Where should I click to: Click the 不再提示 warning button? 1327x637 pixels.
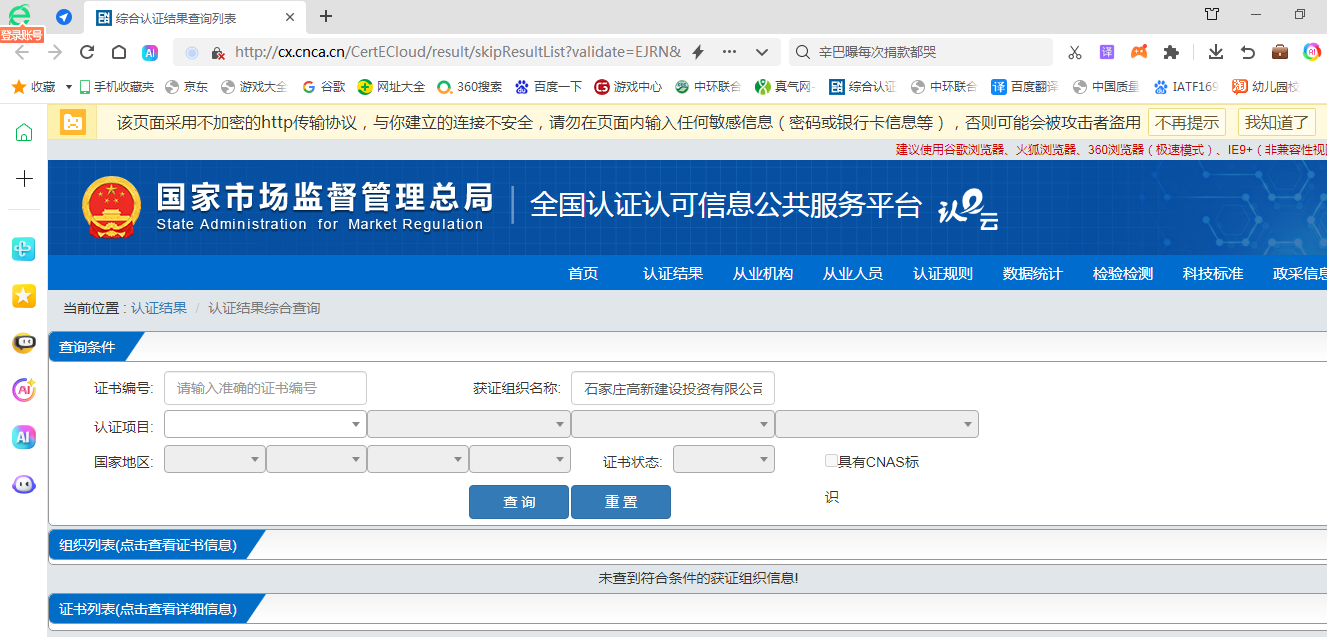[x=1187, y=122]
